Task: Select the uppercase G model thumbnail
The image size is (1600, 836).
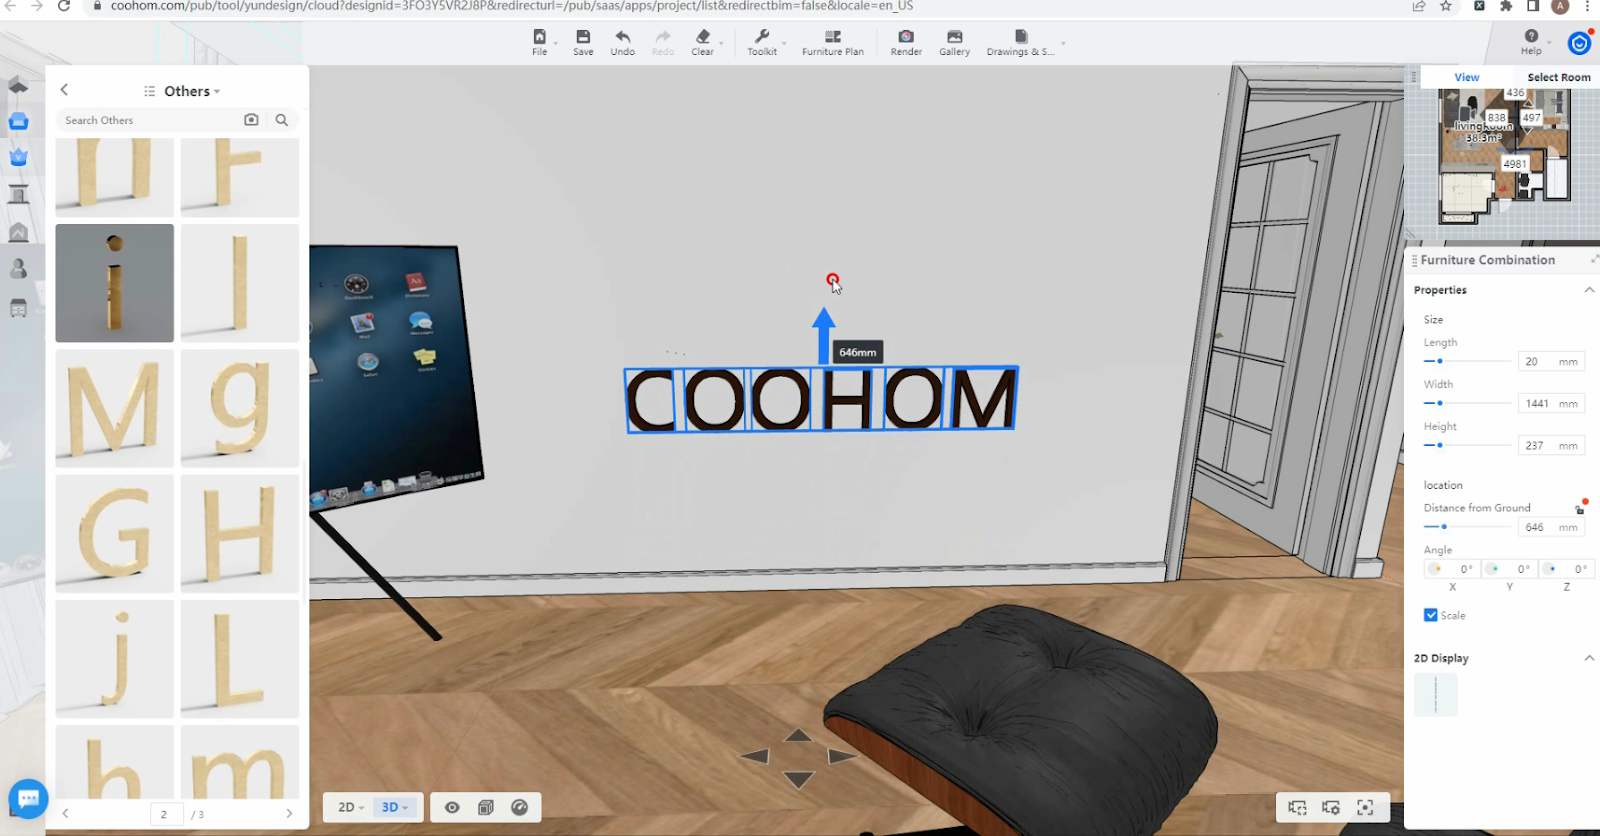Action: tap(114, 533)
